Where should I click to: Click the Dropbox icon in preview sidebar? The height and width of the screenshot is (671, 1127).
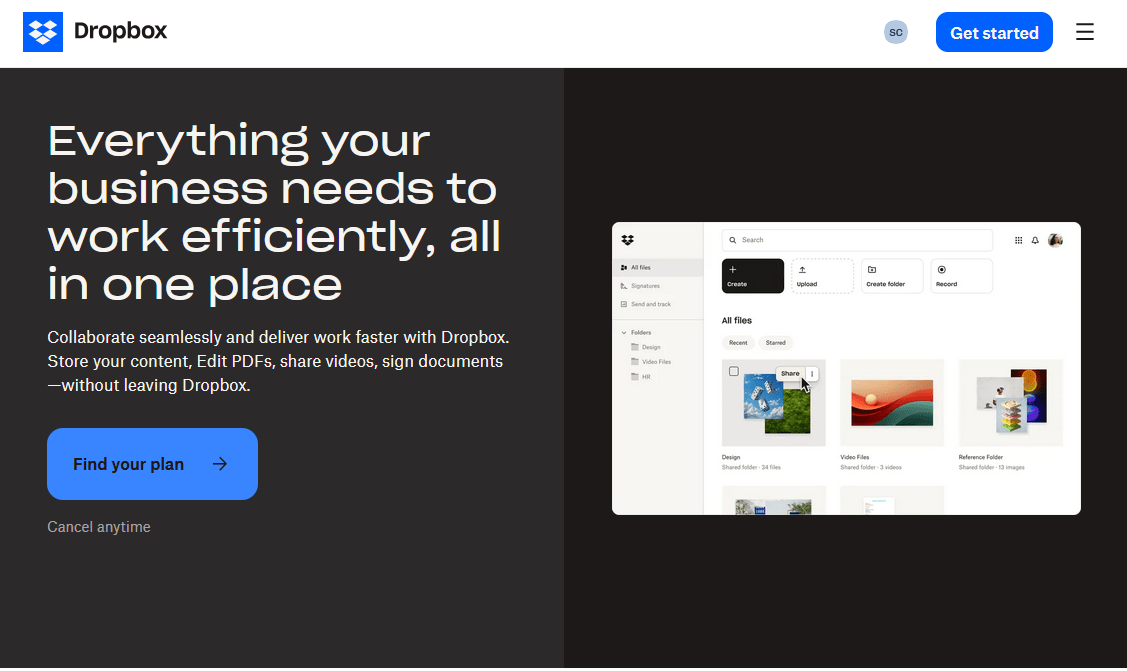tap(627, 240)
